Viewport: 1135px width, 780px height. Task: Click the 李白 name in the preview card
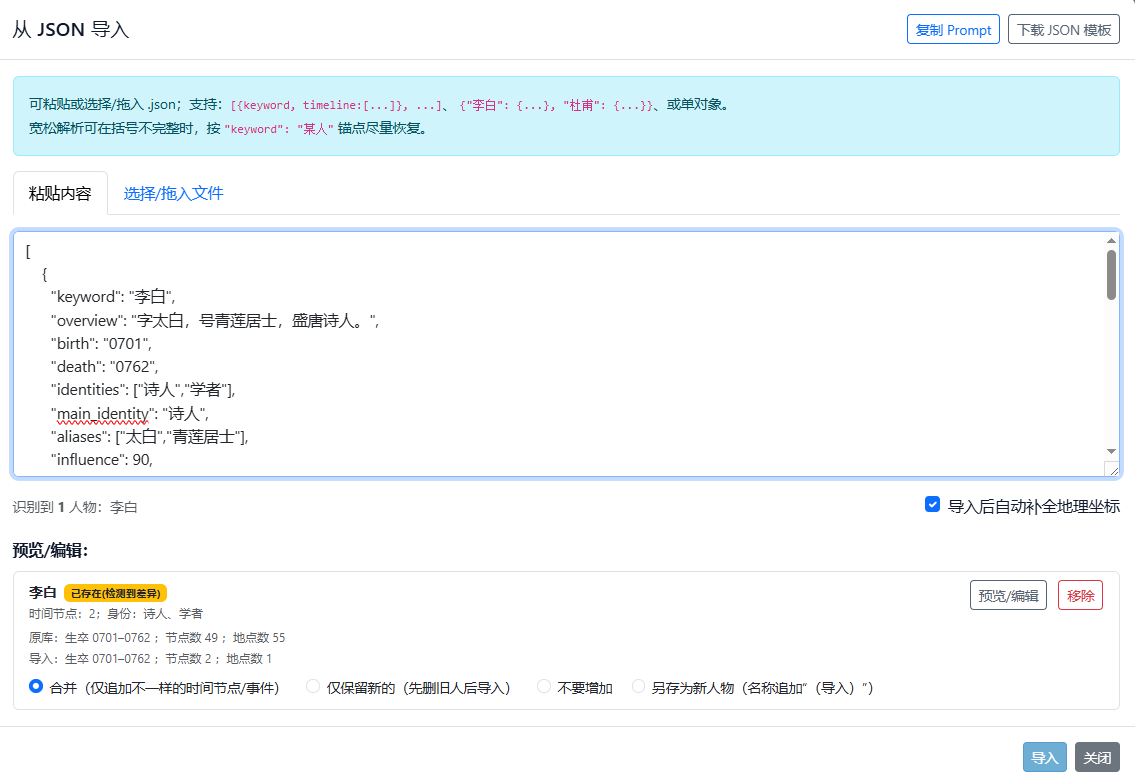click(42, 593)
